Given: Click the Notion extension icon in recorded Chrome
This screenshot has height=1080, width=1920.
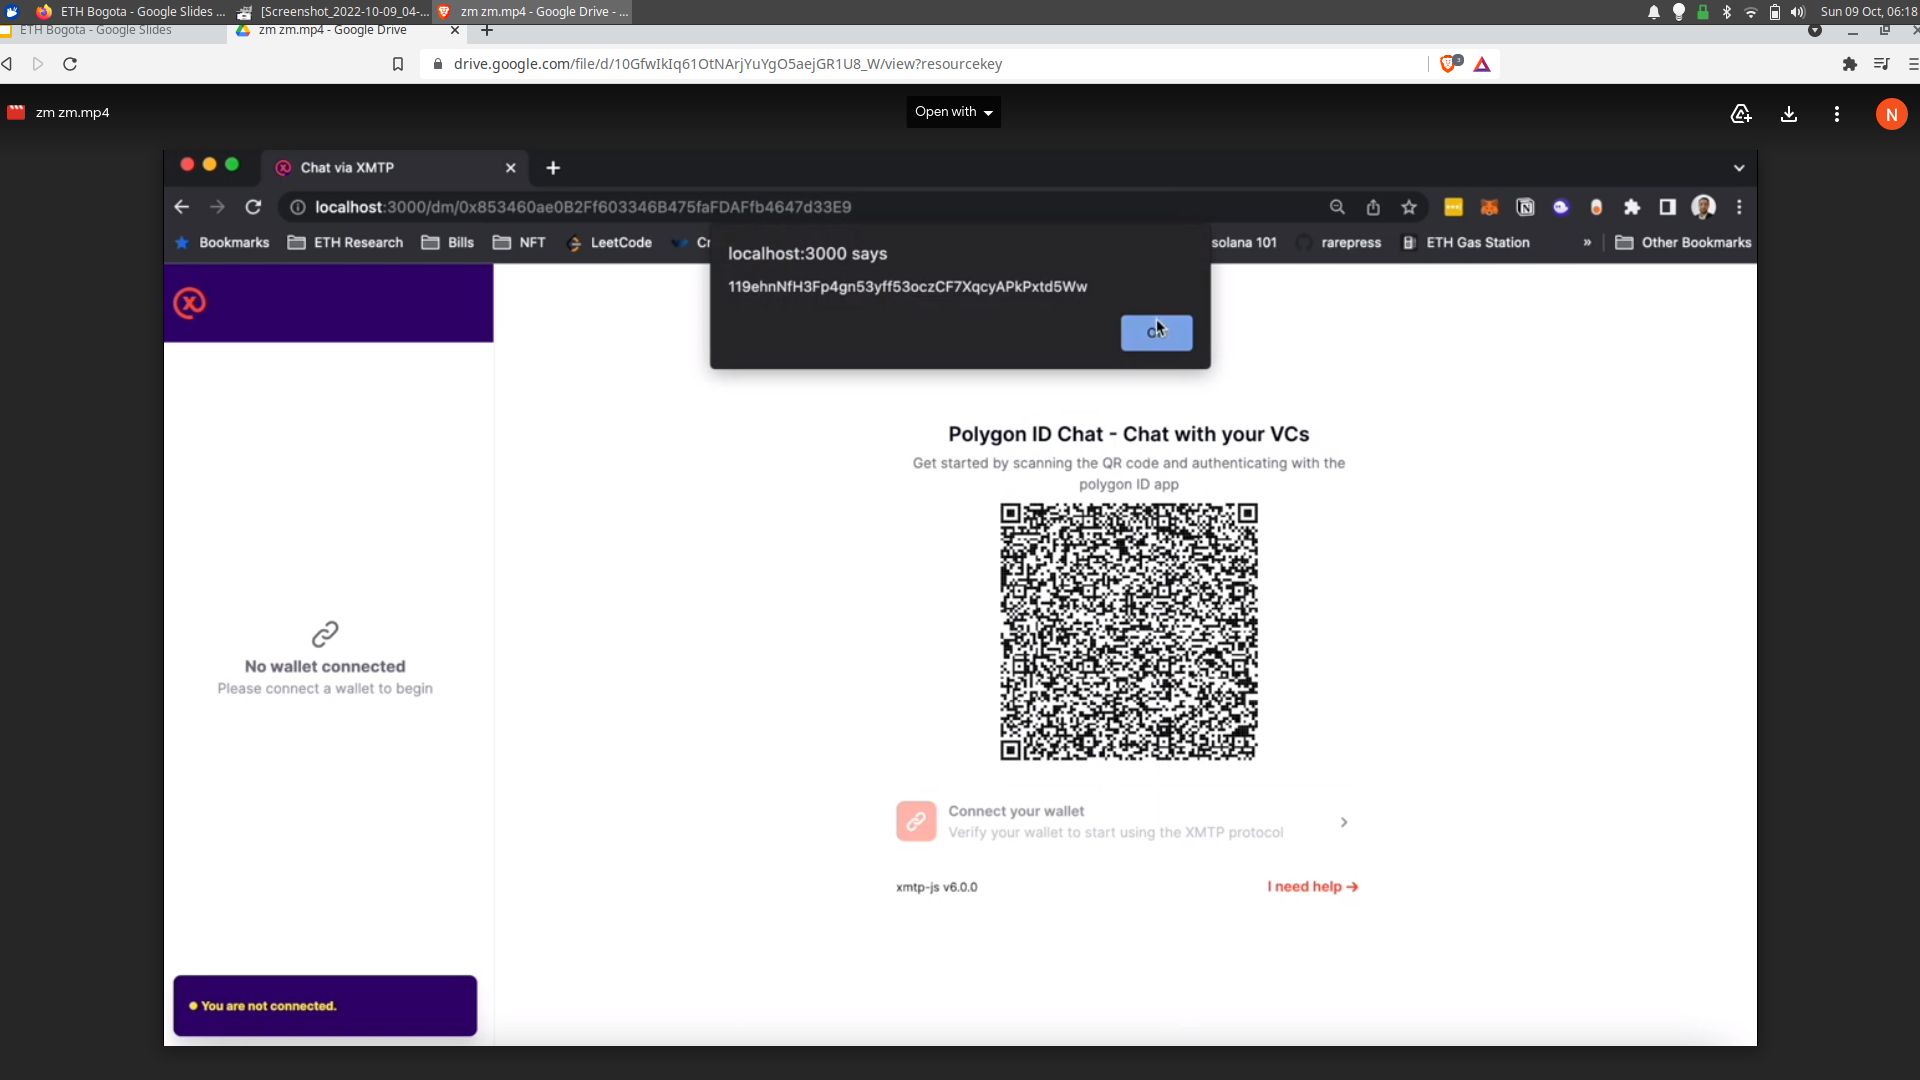Looking at the screenshot, I should 1525,207.
